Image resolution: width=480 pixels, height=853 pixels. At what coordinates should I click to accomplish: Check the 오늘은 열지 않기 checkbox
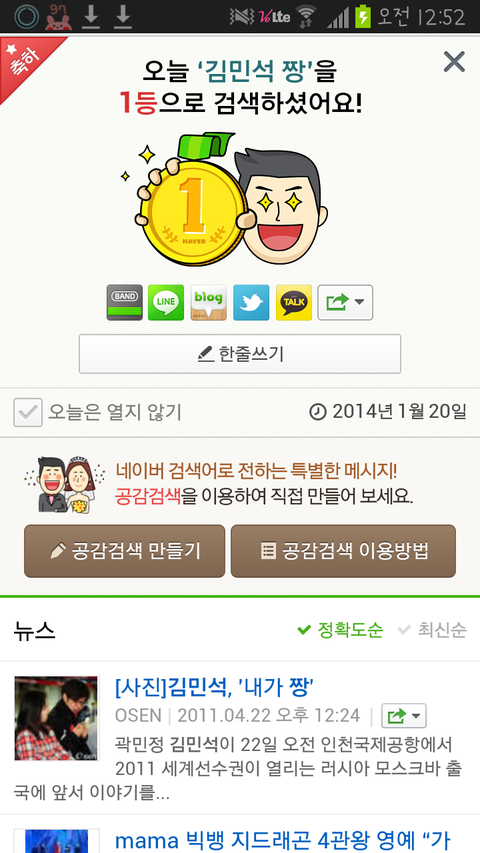coord(28,412)
